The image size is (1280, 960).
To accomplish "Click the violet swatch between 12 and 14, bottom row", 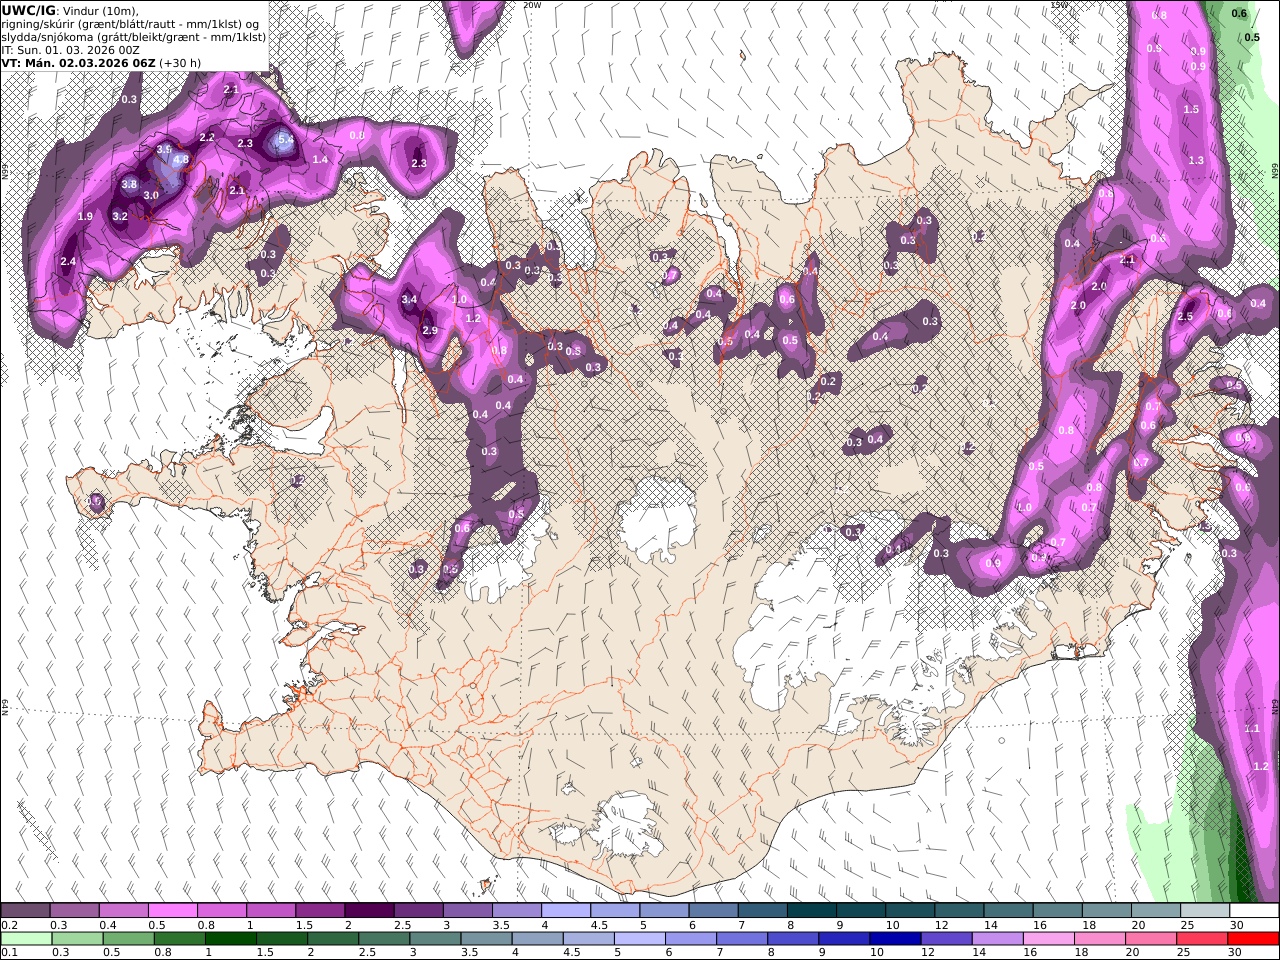I will [945, 939].
